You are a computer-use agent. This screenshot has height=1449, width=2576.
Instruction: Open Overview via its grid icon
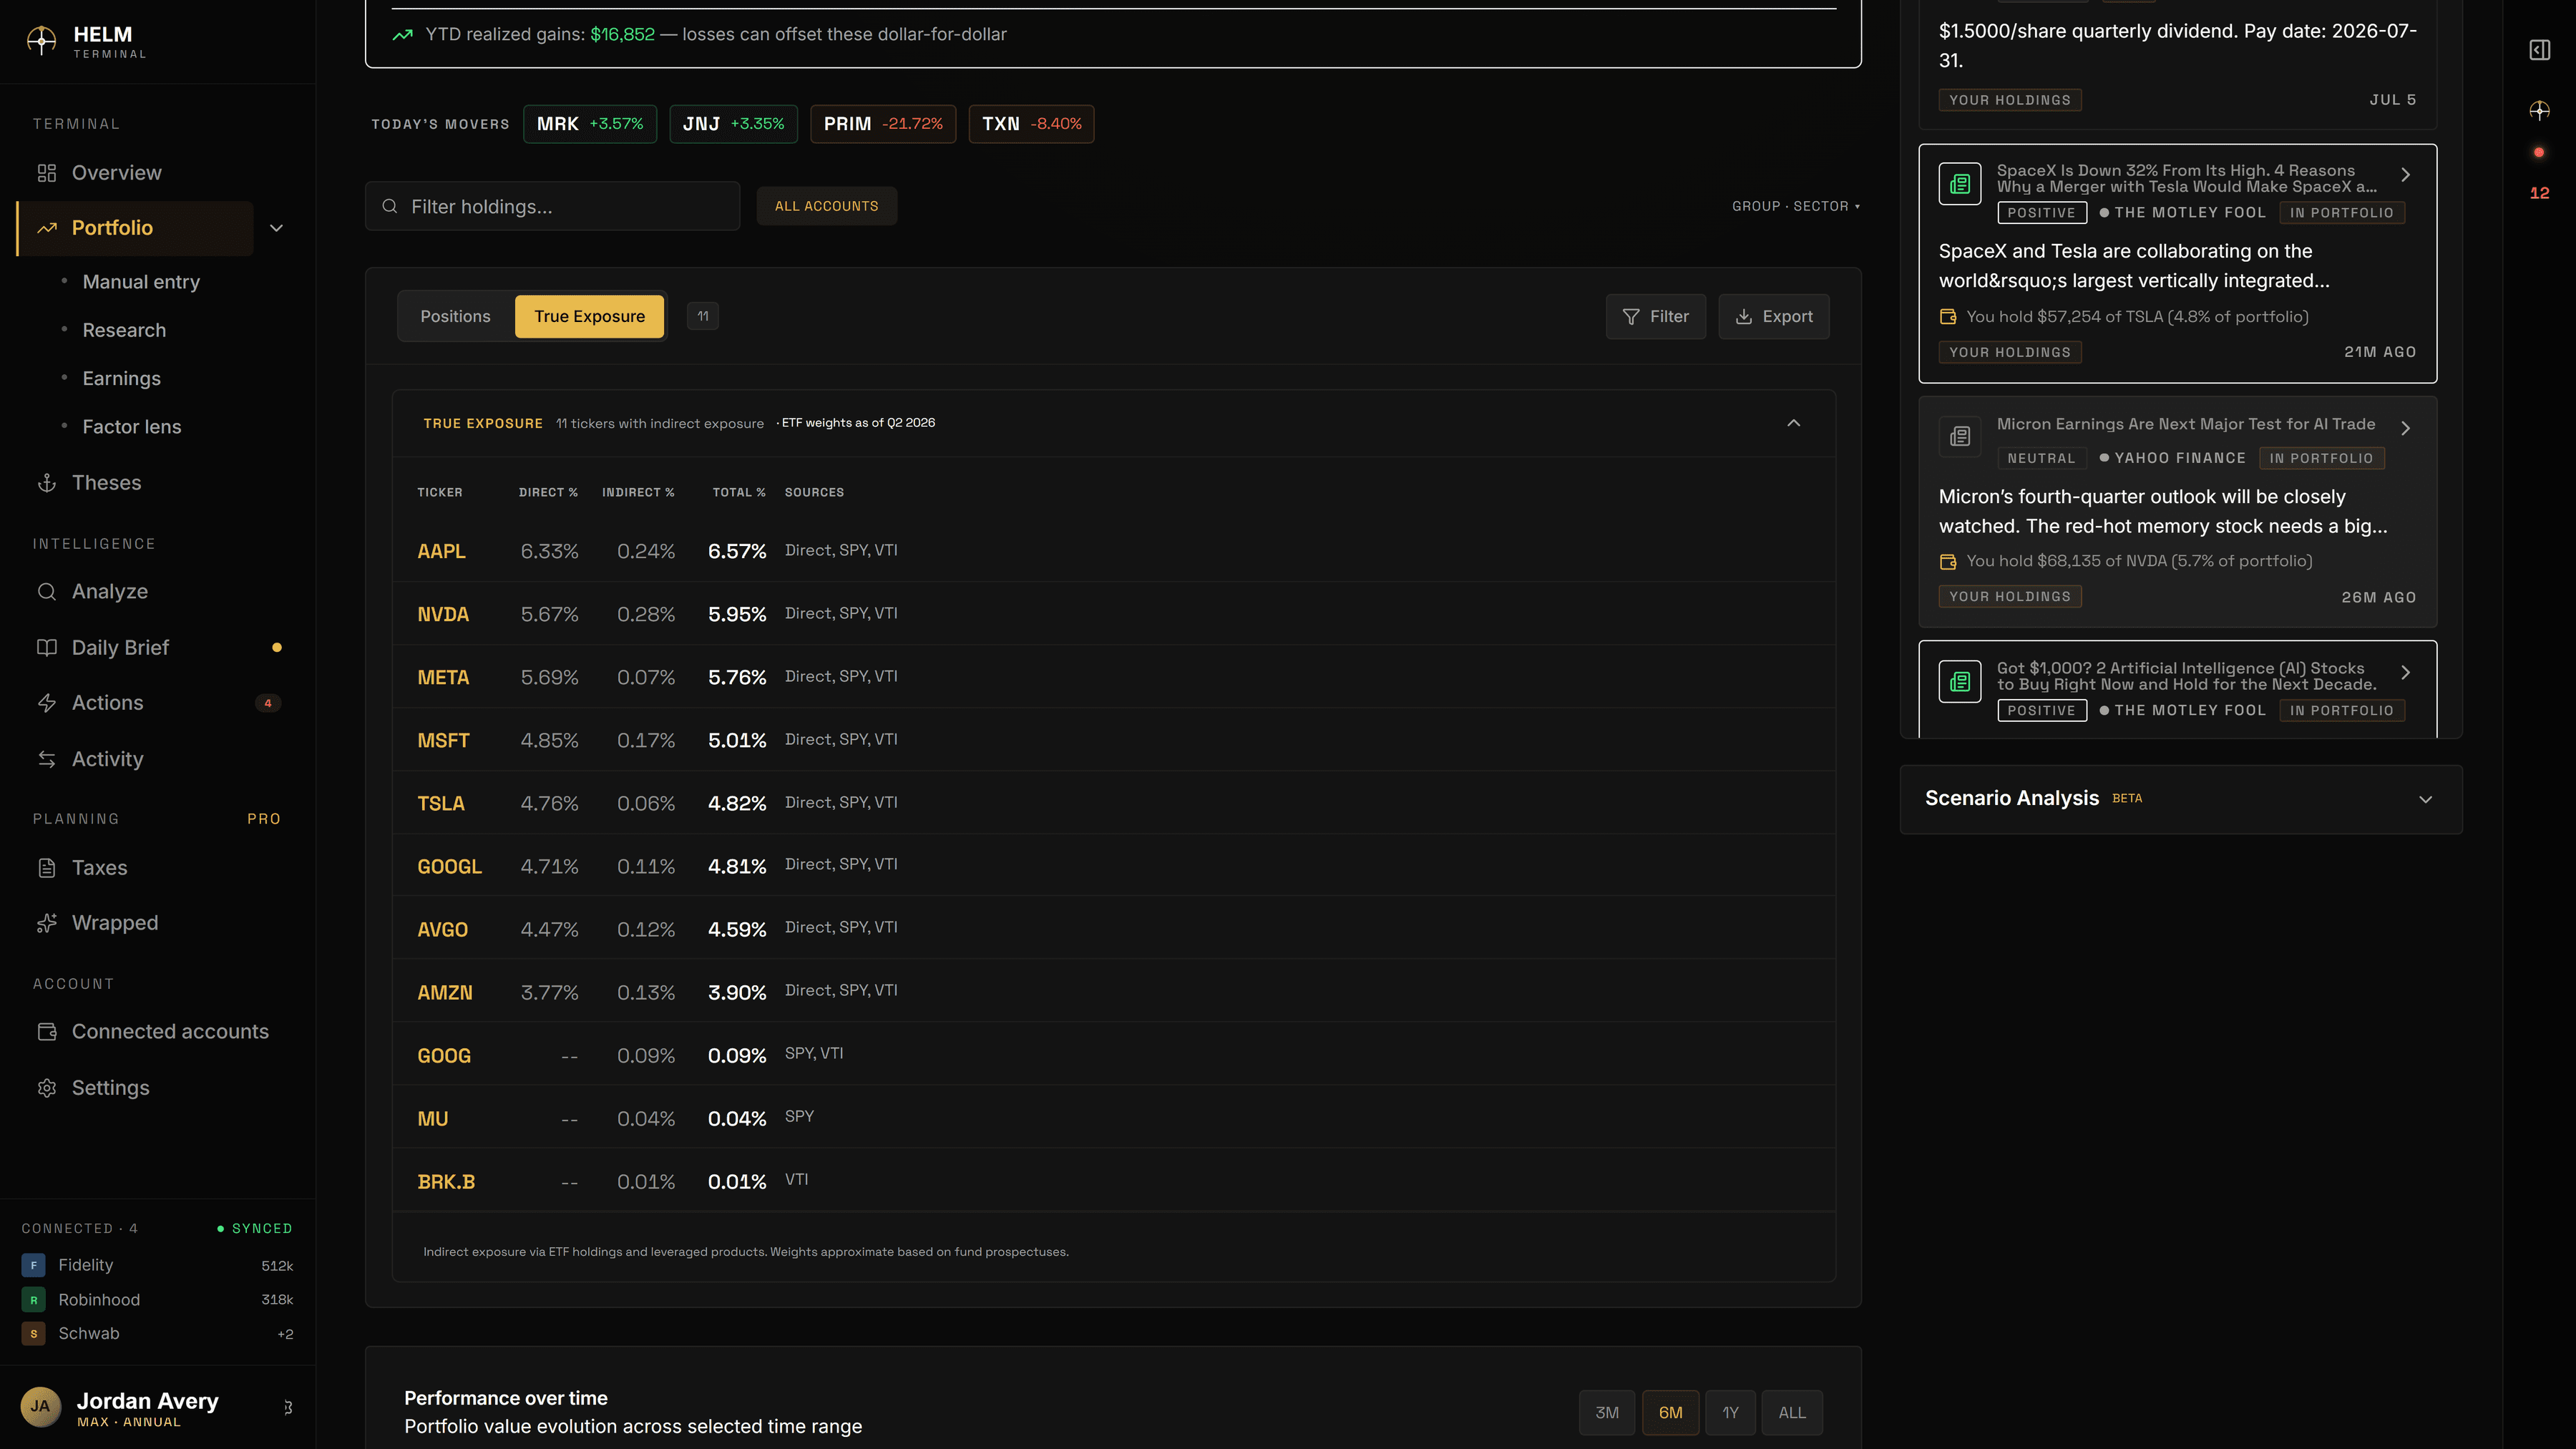tap(47, 173)
